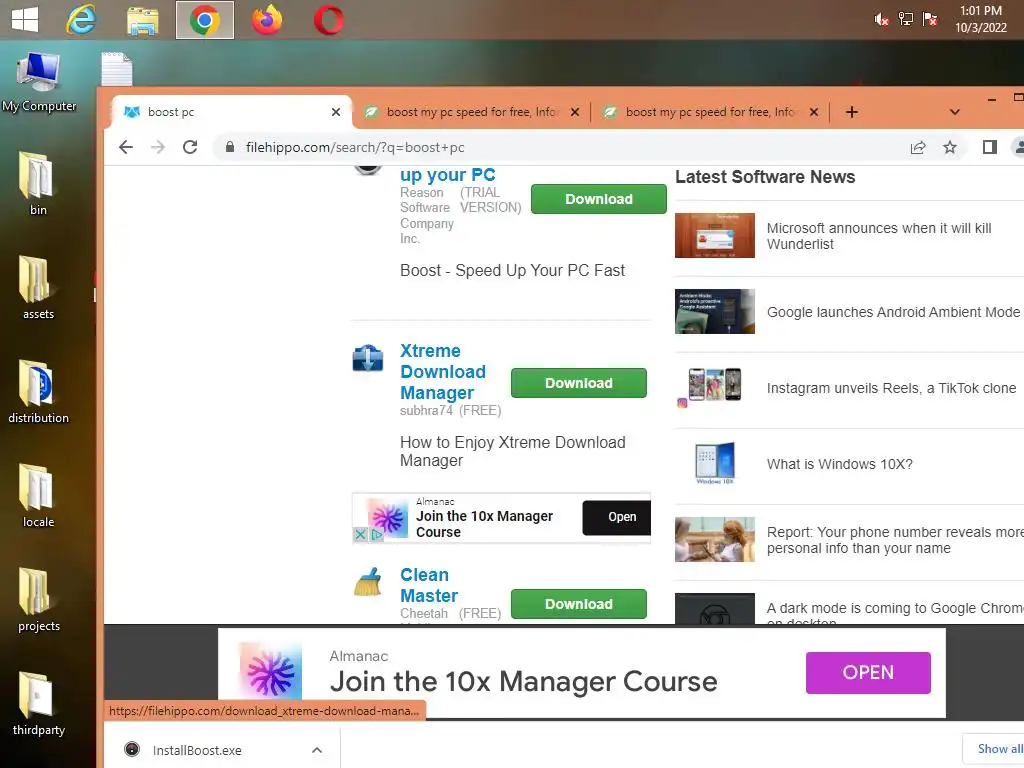Viewport: 1024px width, 768px height.
Task: Click the purple OPEN button on banner ad
Action: click(868, 673)
